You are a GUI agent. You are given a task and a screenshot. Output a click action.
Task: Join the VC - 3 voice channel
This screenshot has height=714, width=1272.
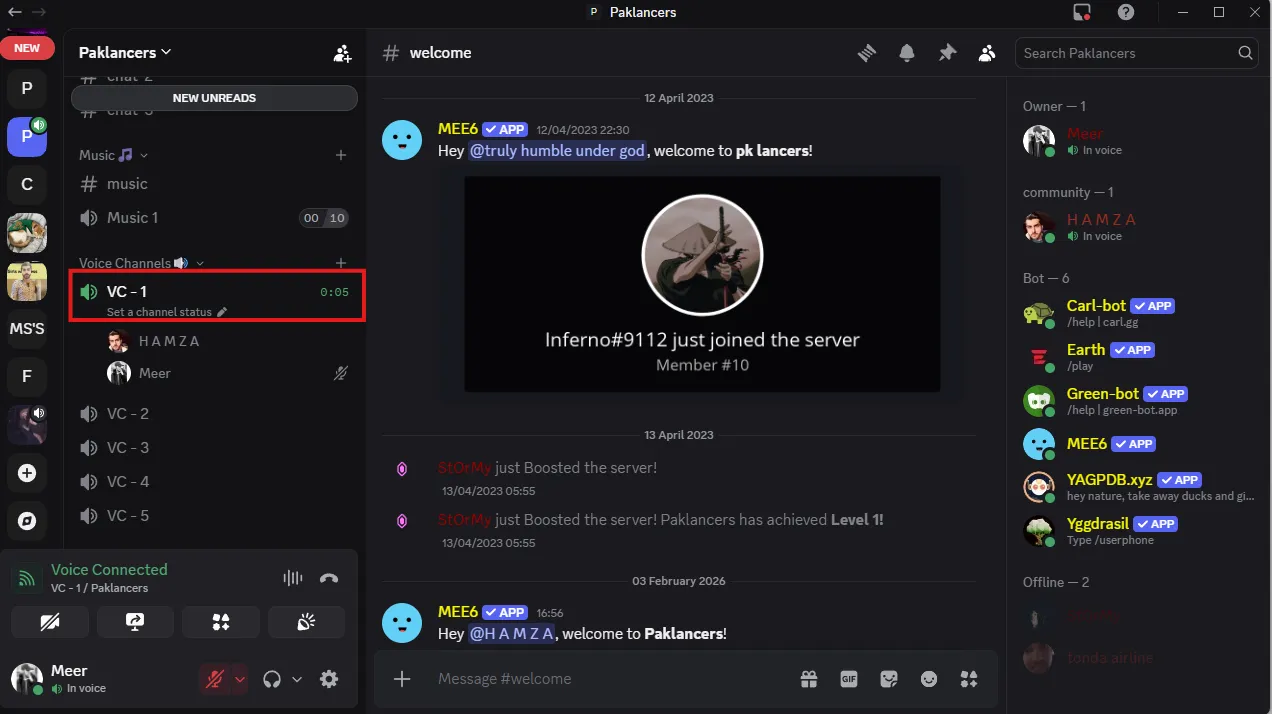pyautogui.click(x=128, y=447)
